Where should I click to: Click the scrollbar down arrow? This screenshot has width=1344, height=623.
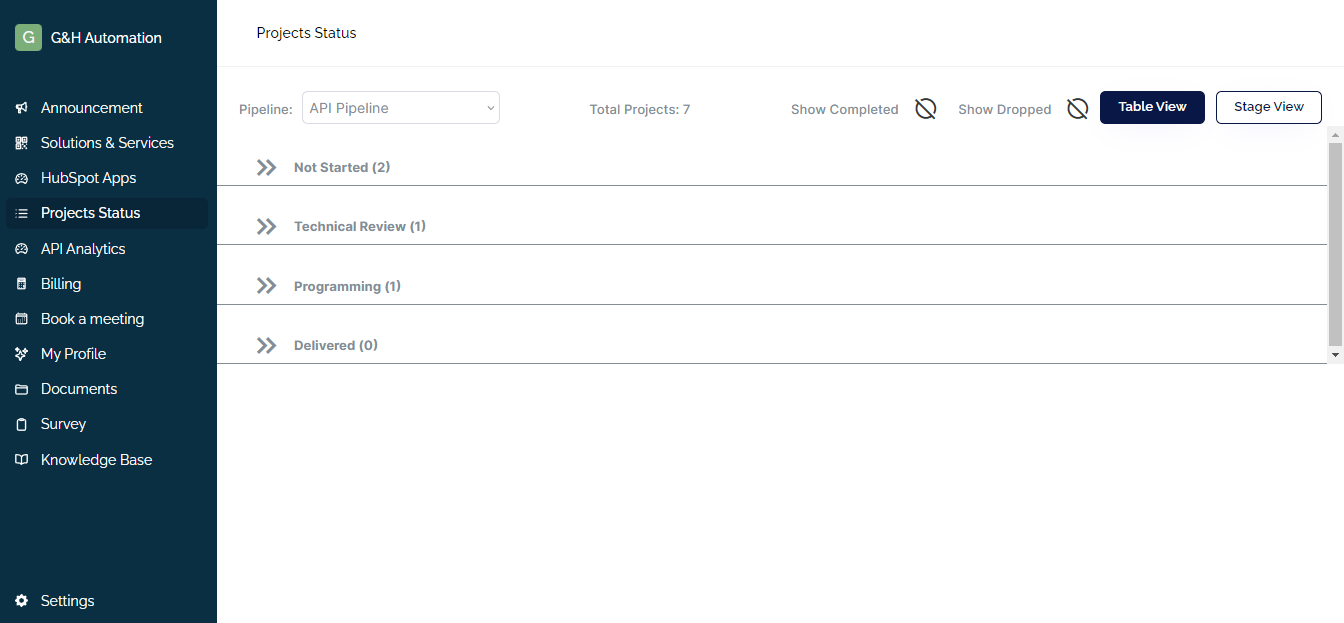[x=1335, y=355]
